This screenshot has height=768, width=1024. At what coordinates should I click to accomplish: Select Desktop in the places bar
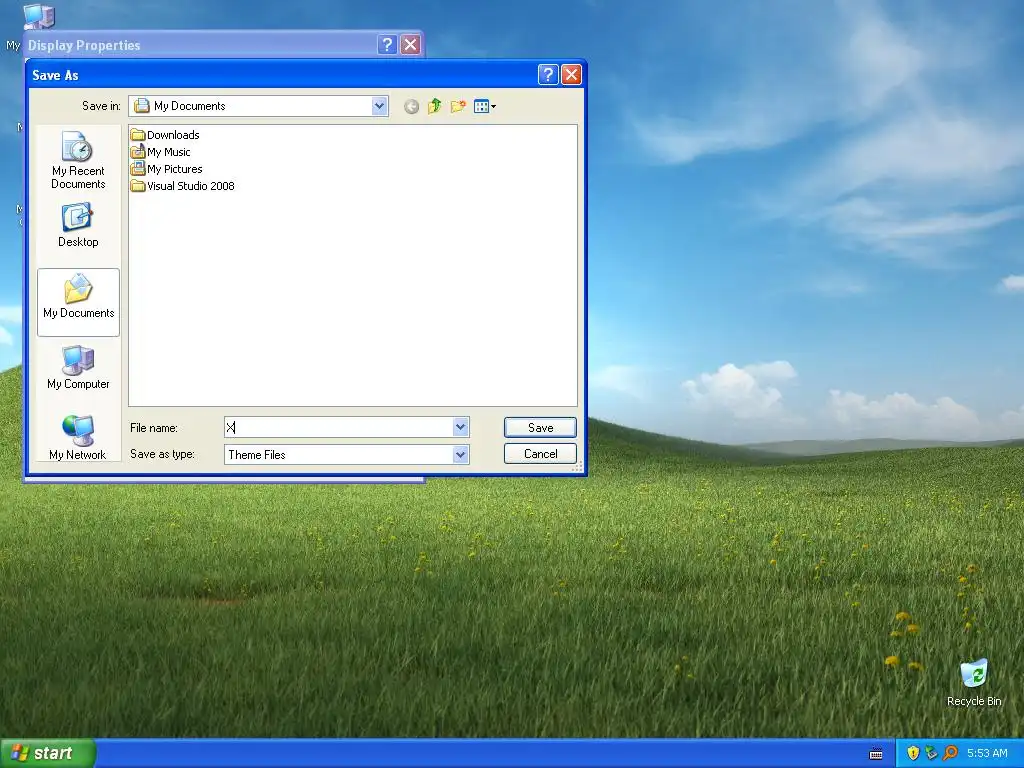[x=78, y=225]
